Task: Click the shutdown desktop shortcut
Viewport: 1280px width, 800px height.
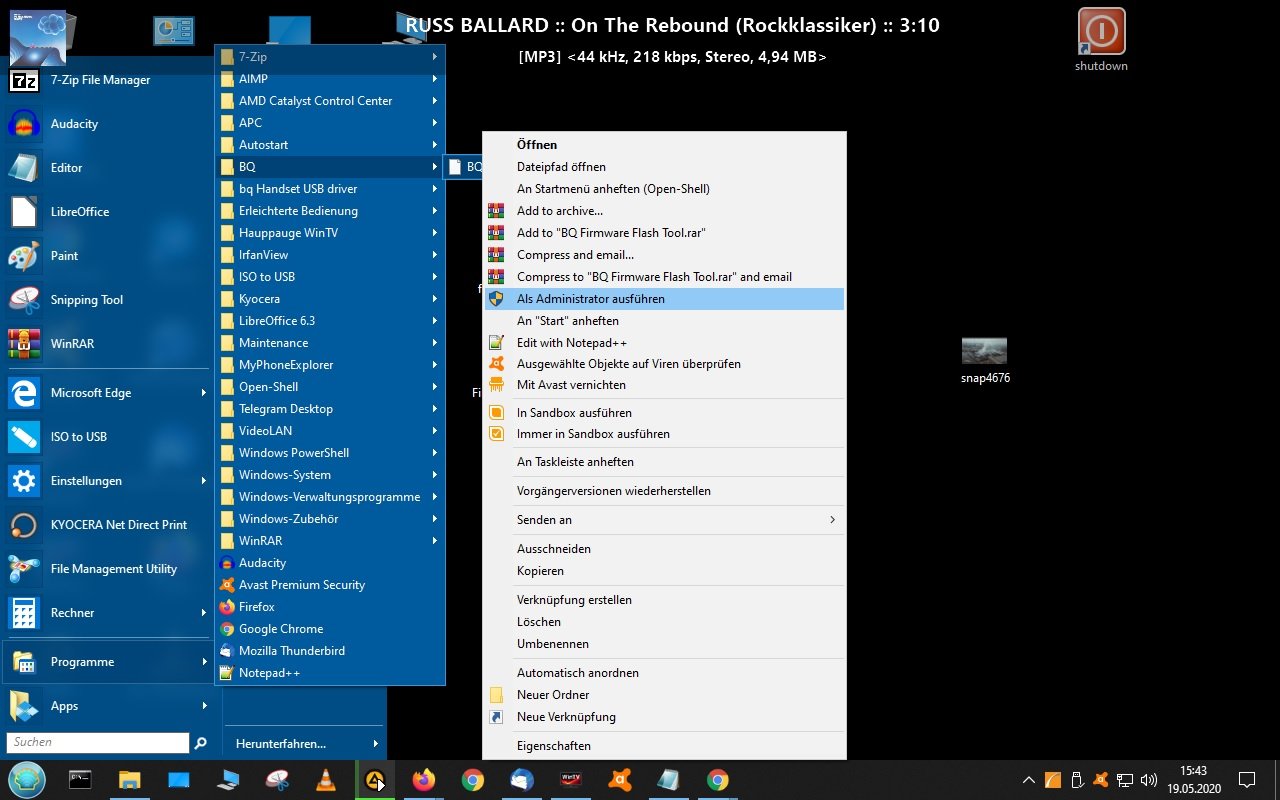Action: [x=1101, y=40]
